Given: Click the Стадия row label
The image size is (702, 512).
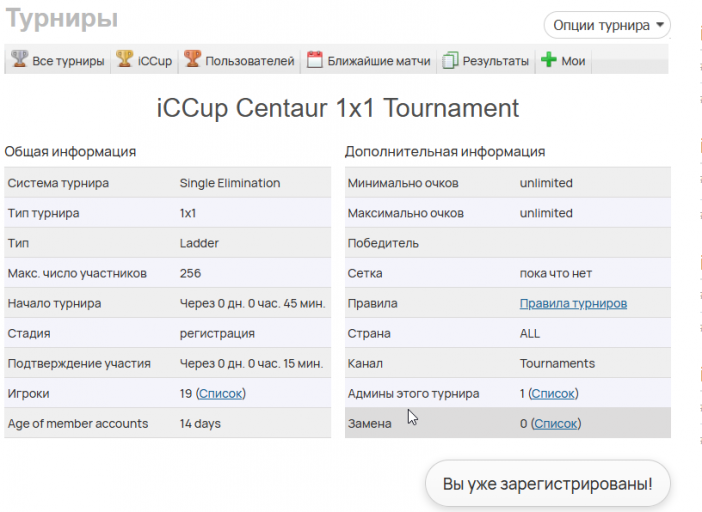Looking at the screenshot, I should point(29,333).
